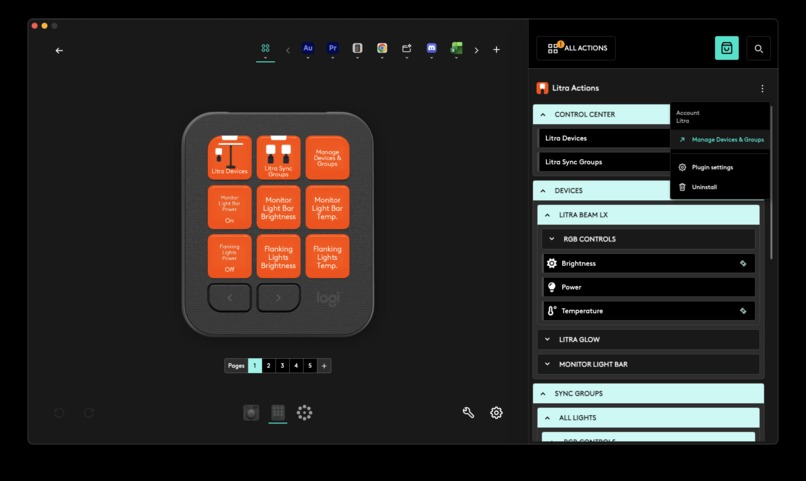
Task: Select the Flanking Lights Temp. key
Action: pos(327,256)
